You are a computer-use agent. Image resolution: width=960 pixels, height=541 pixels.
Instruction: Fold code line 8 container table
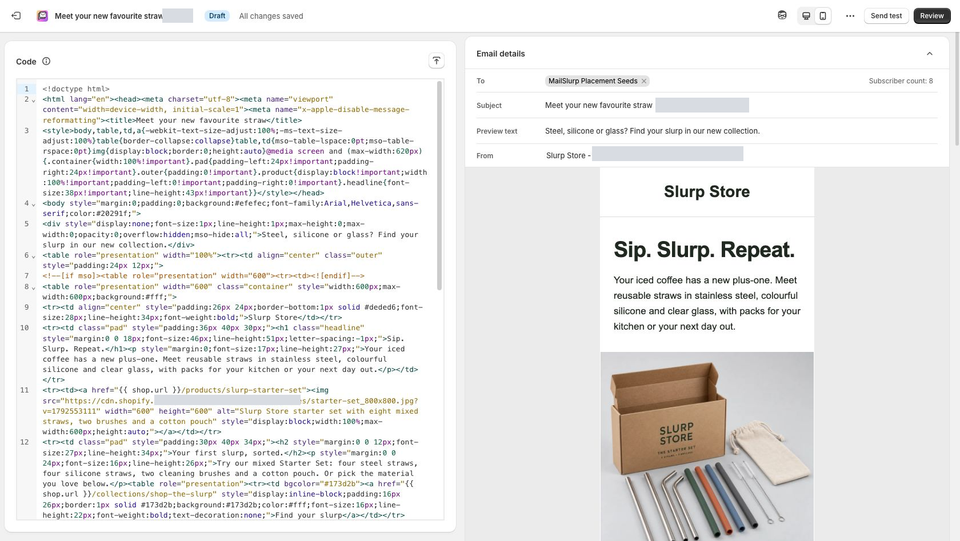tap(34, 287)
